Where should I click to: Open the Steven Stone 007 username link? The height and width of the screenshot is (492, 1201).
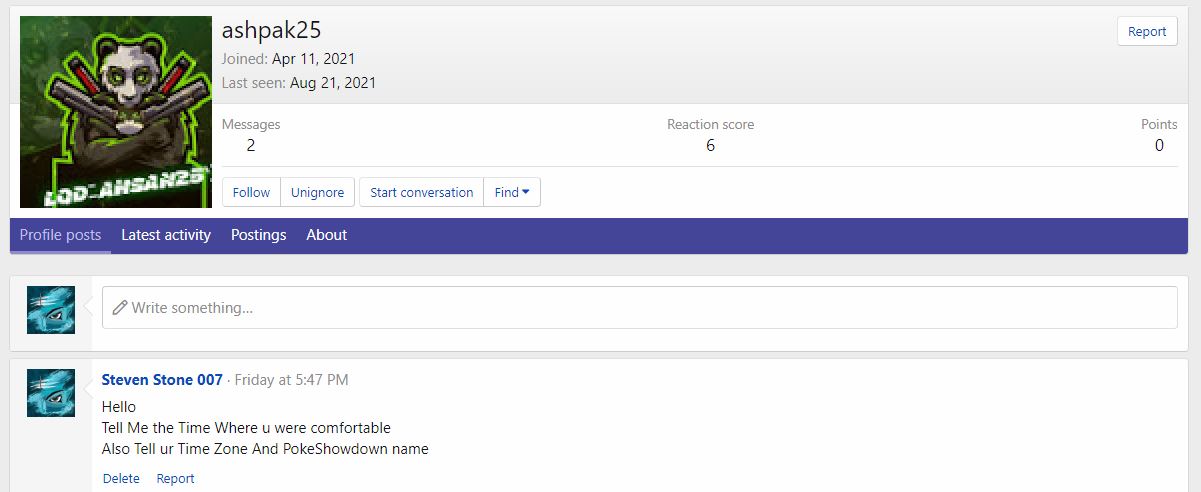[162, 380]
